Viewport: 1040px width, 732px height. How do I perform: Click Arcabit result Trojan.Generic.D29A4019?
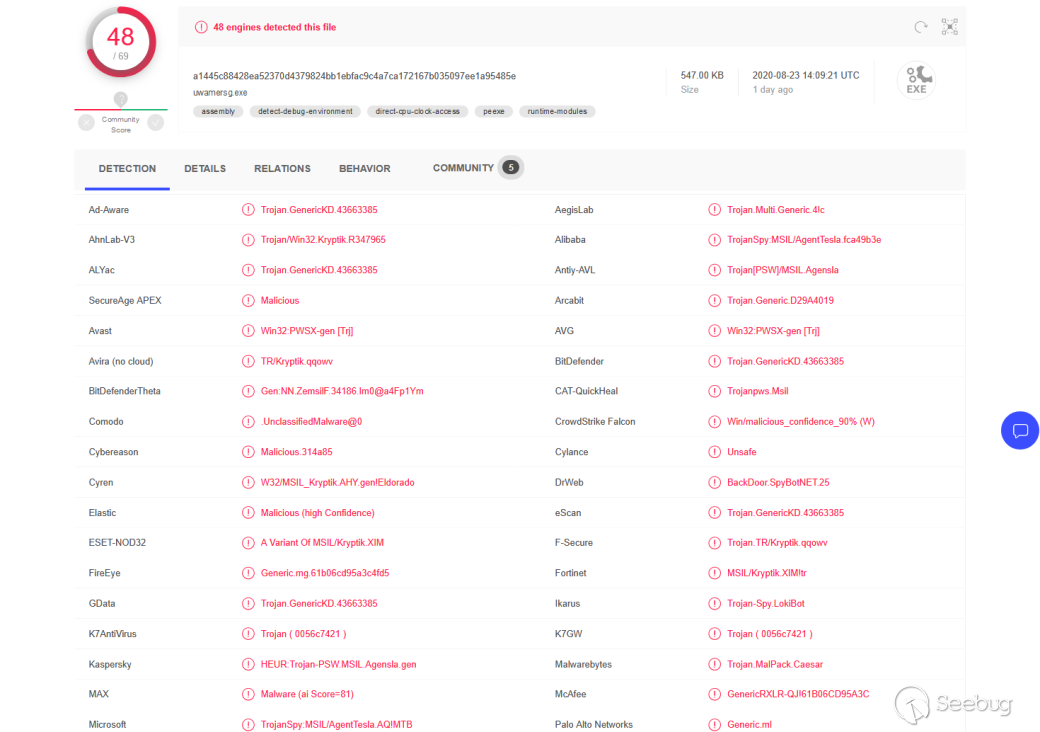[x=780, y=300]
